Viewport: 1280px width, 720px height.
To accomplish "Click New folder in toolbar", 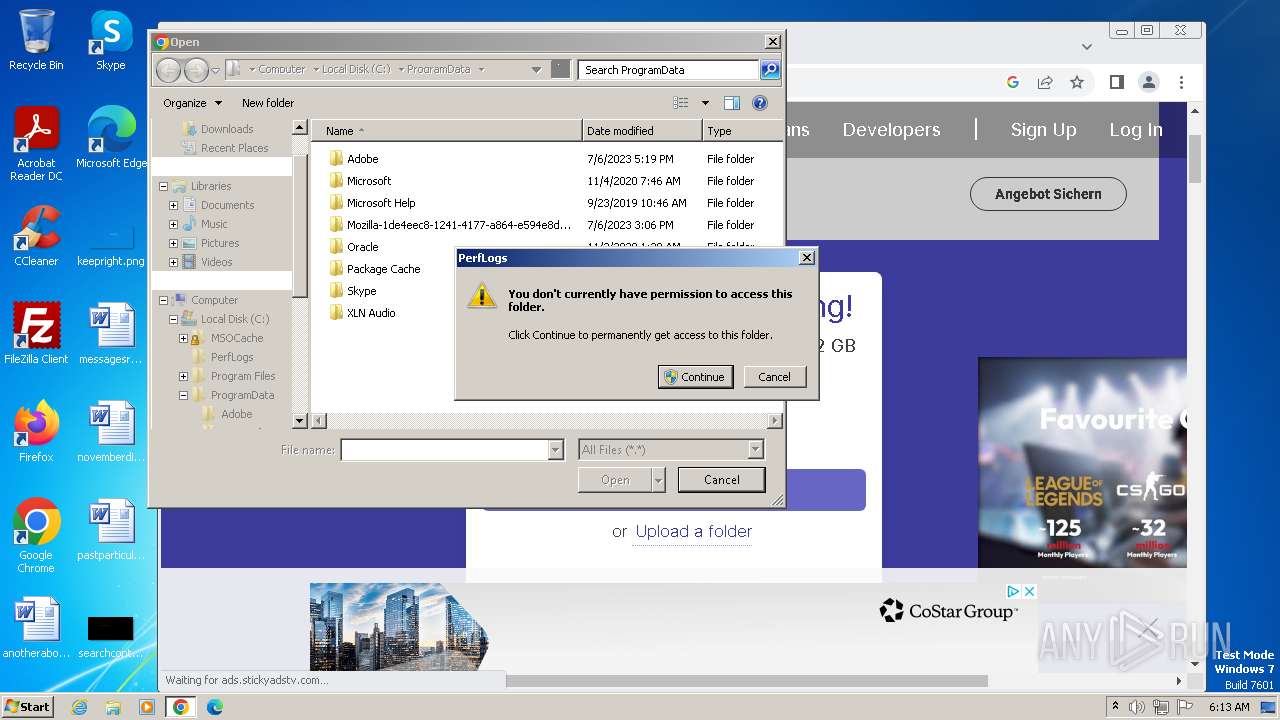I will 268,103.
